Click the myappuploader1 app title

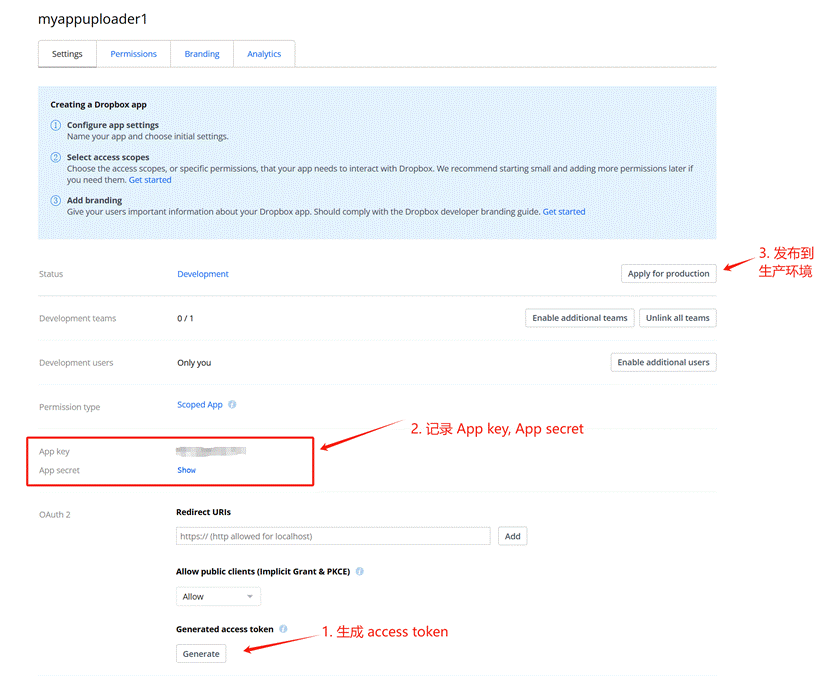tap(93, 19)
